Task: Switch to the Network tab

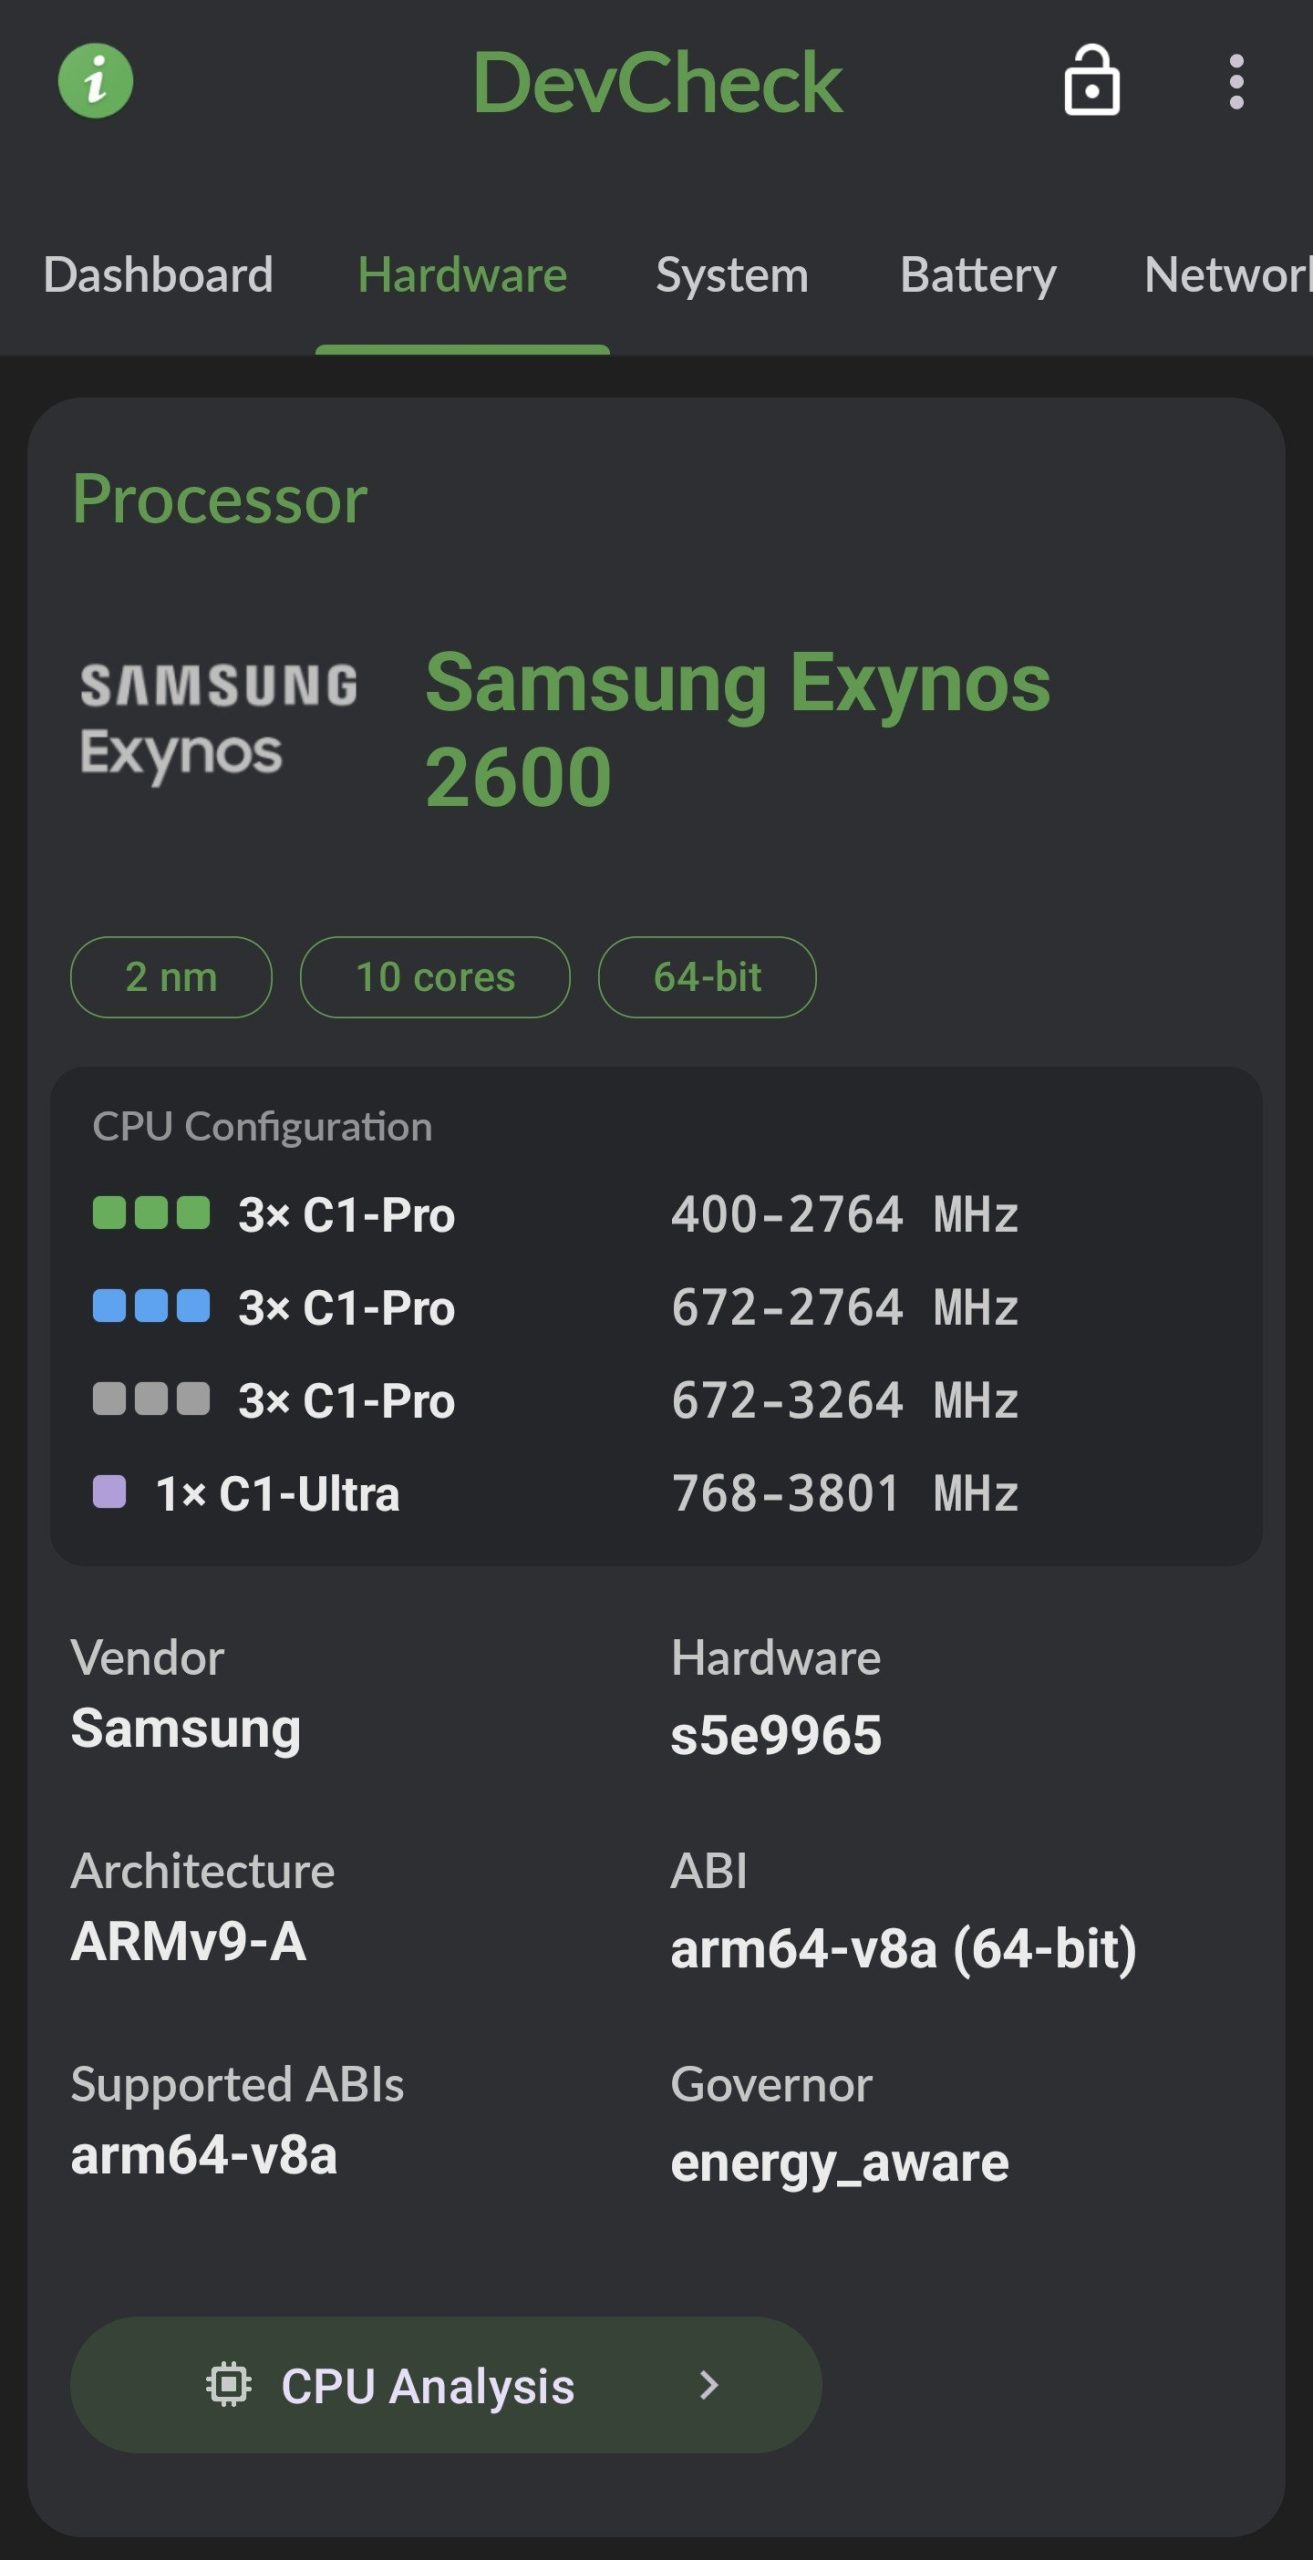Action: point(1228,275)
